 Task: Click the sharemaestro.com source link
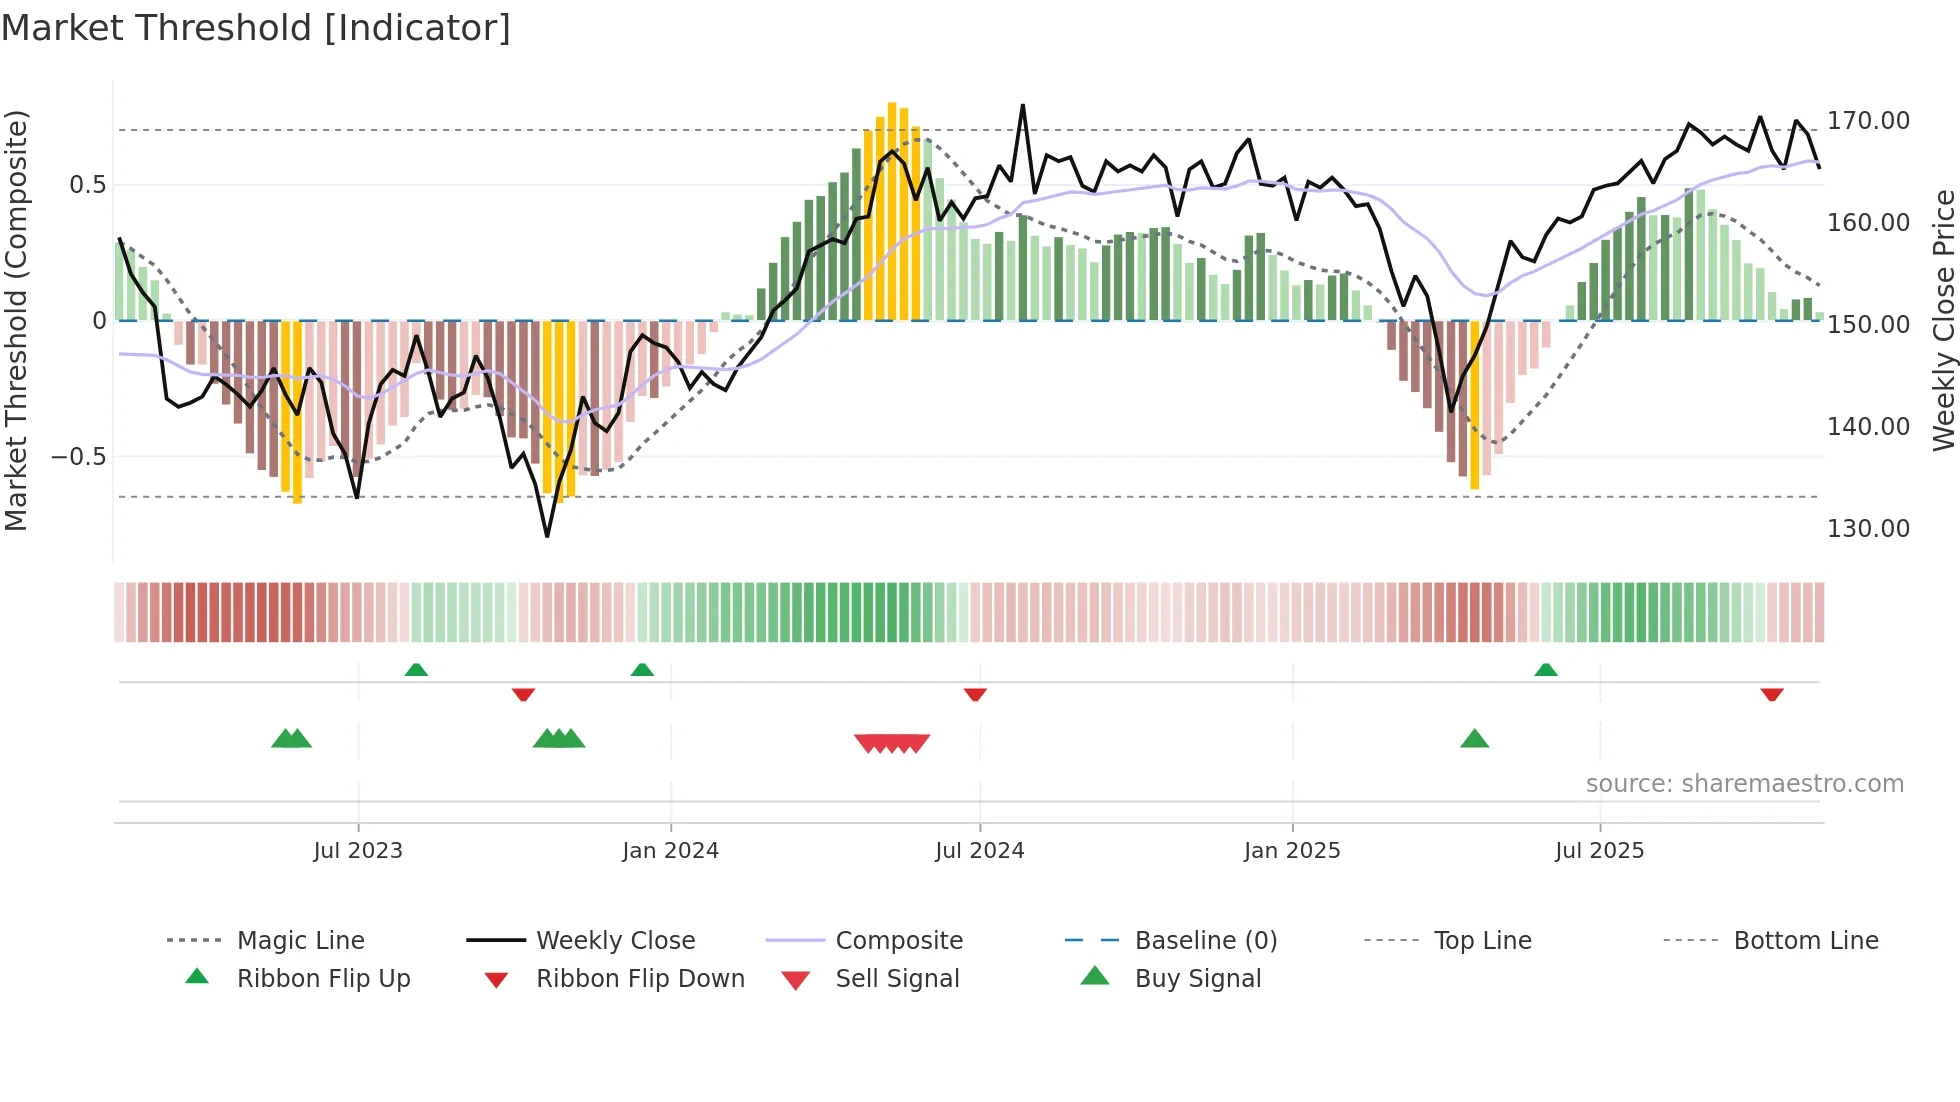(1744, 784)
